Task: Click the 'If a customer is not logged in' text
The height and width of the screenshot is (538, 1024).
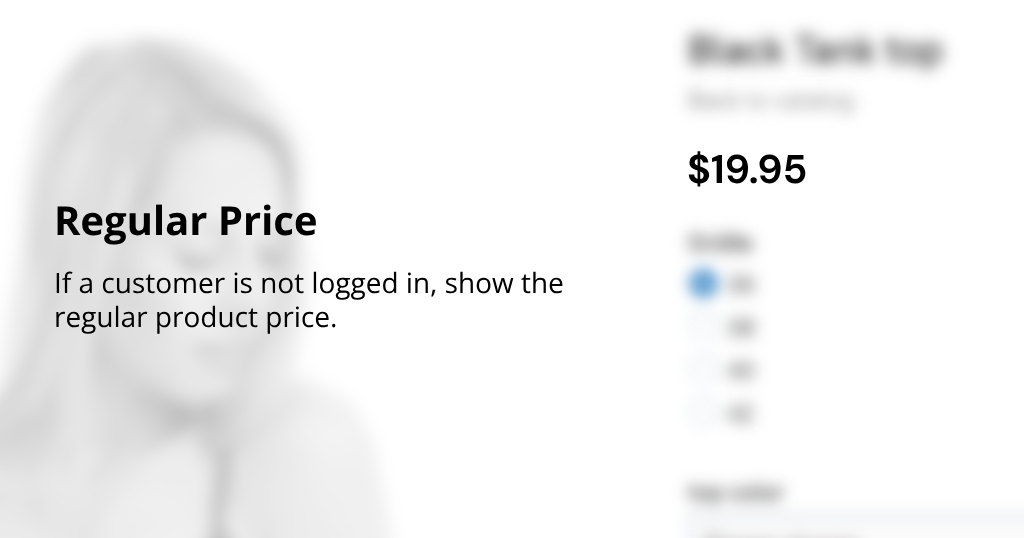Action: (x=308, y=284)
